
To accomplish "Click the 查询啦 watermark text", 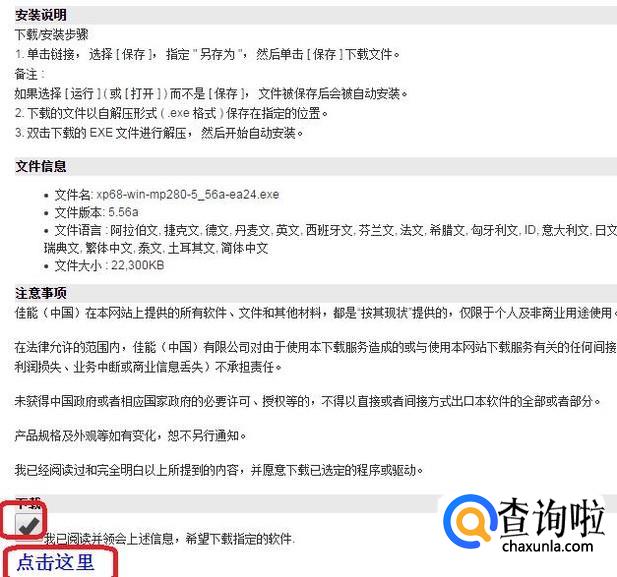I will point(551,517).
